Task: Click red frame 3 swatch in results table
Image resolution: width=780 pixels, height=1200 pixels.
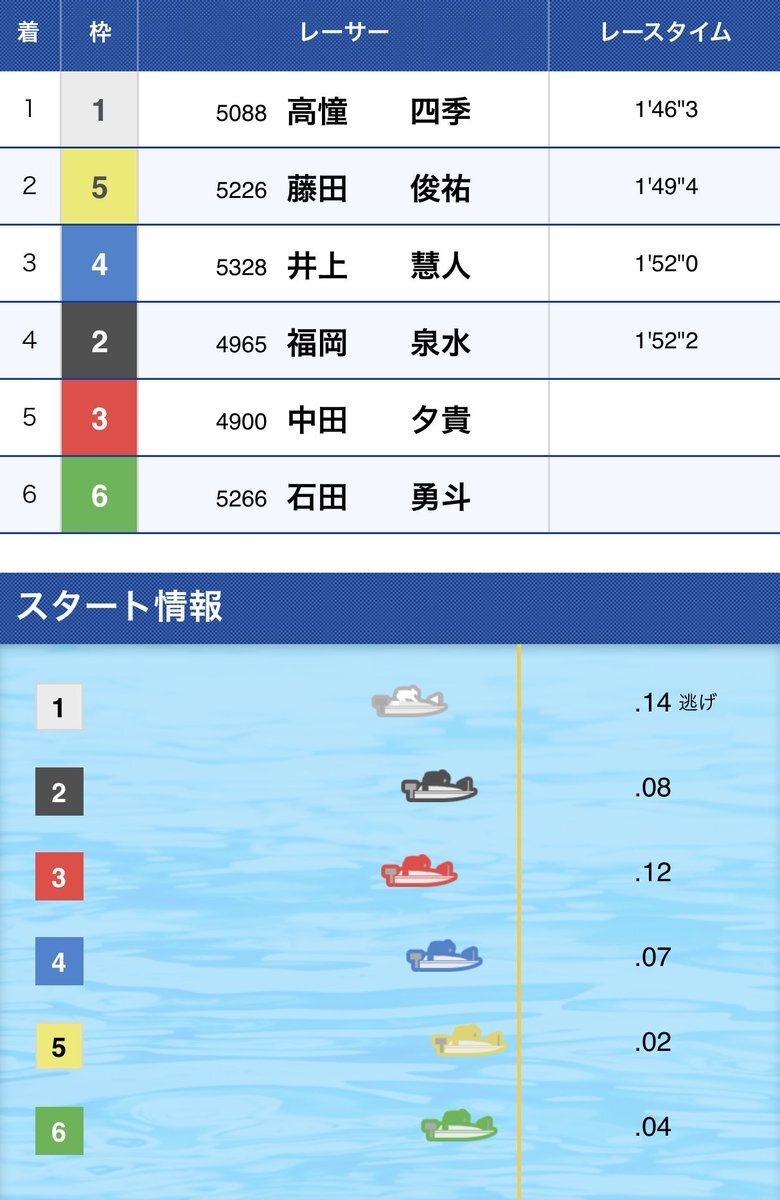Action: pos(99,419)
